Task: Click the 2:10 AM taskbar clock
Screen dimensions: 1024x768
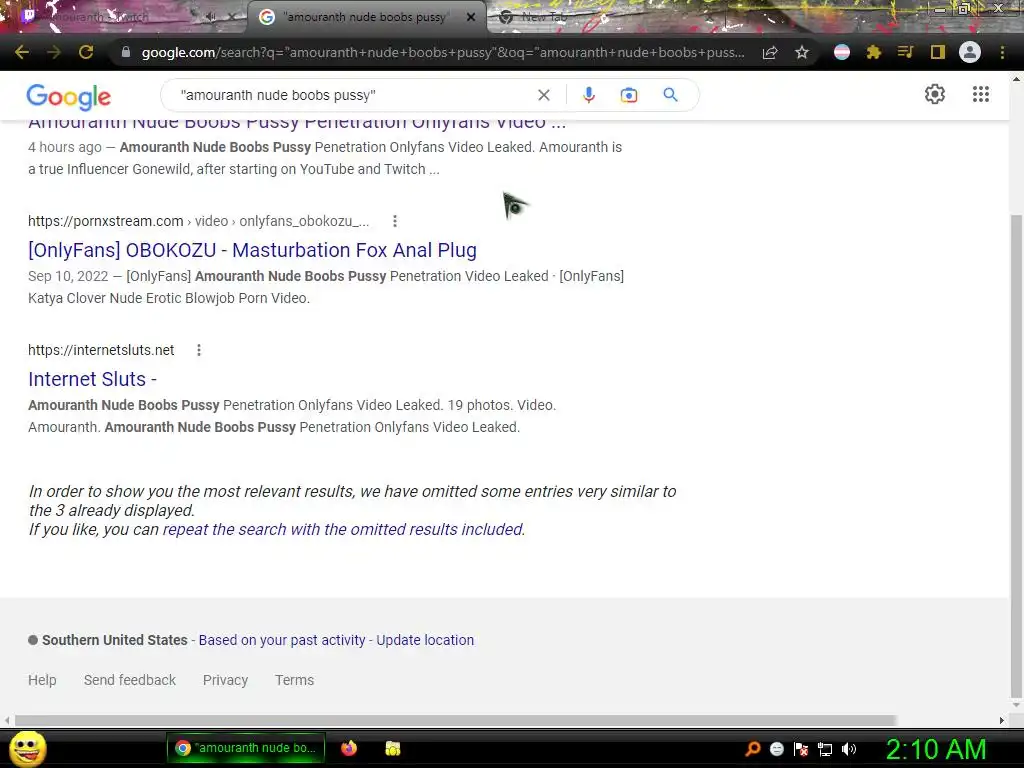Action: point(936,749)
